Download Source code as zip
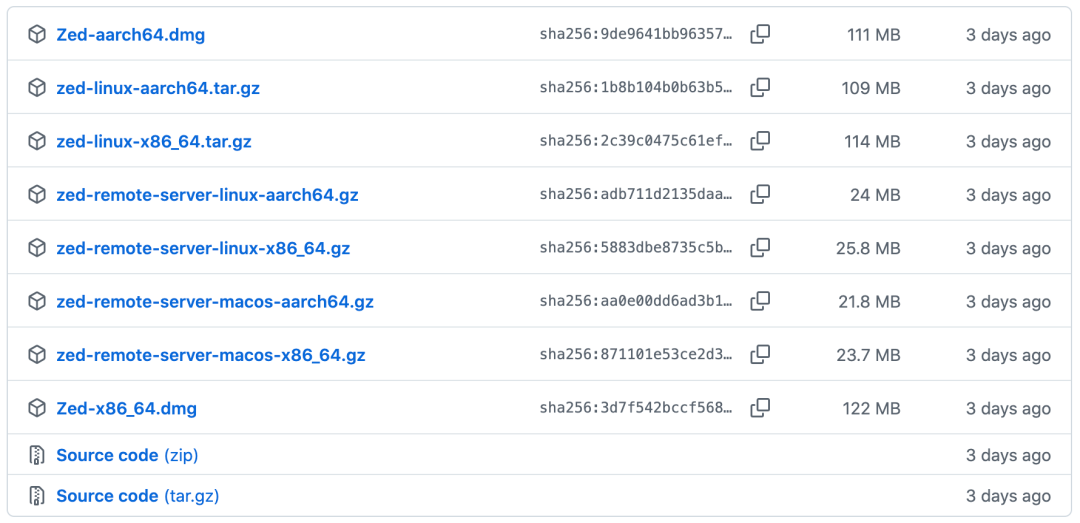This screenshot has height=523, width=1080. [127, 455]
